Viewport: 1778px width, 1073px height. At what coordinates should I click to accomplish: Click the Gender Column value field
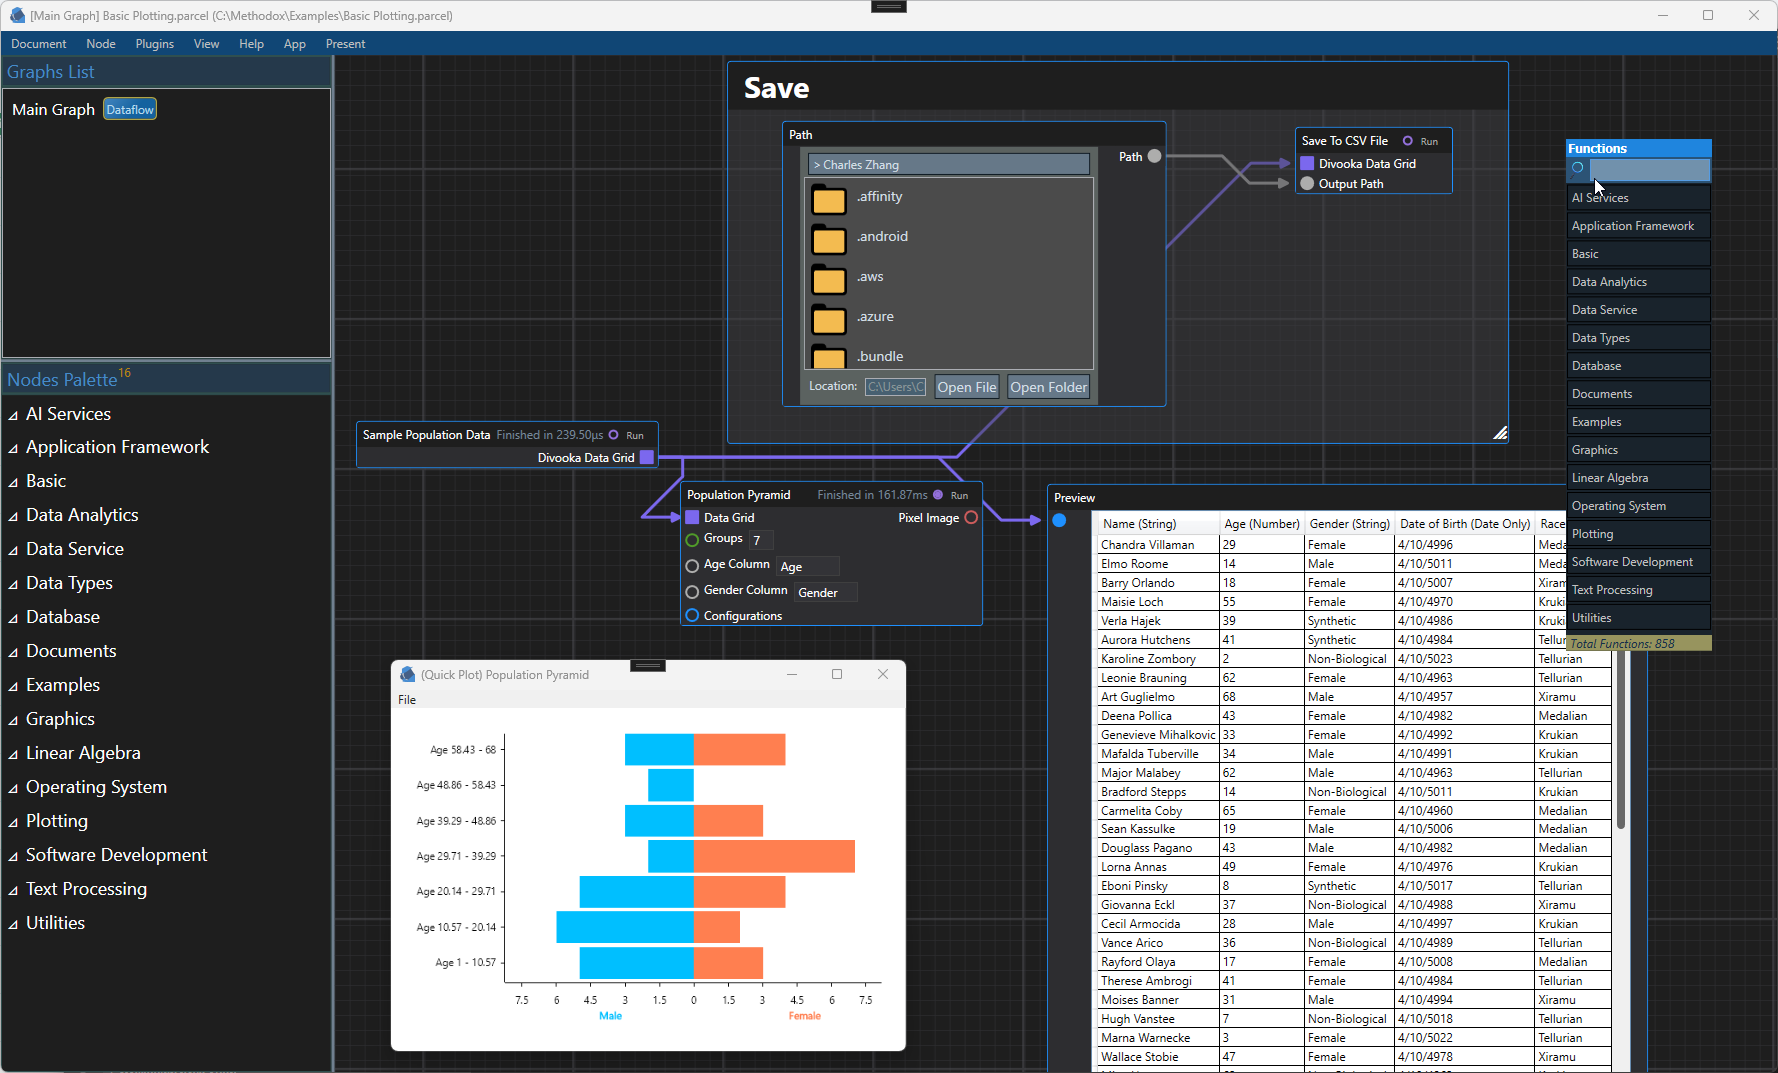pos(826,592)
